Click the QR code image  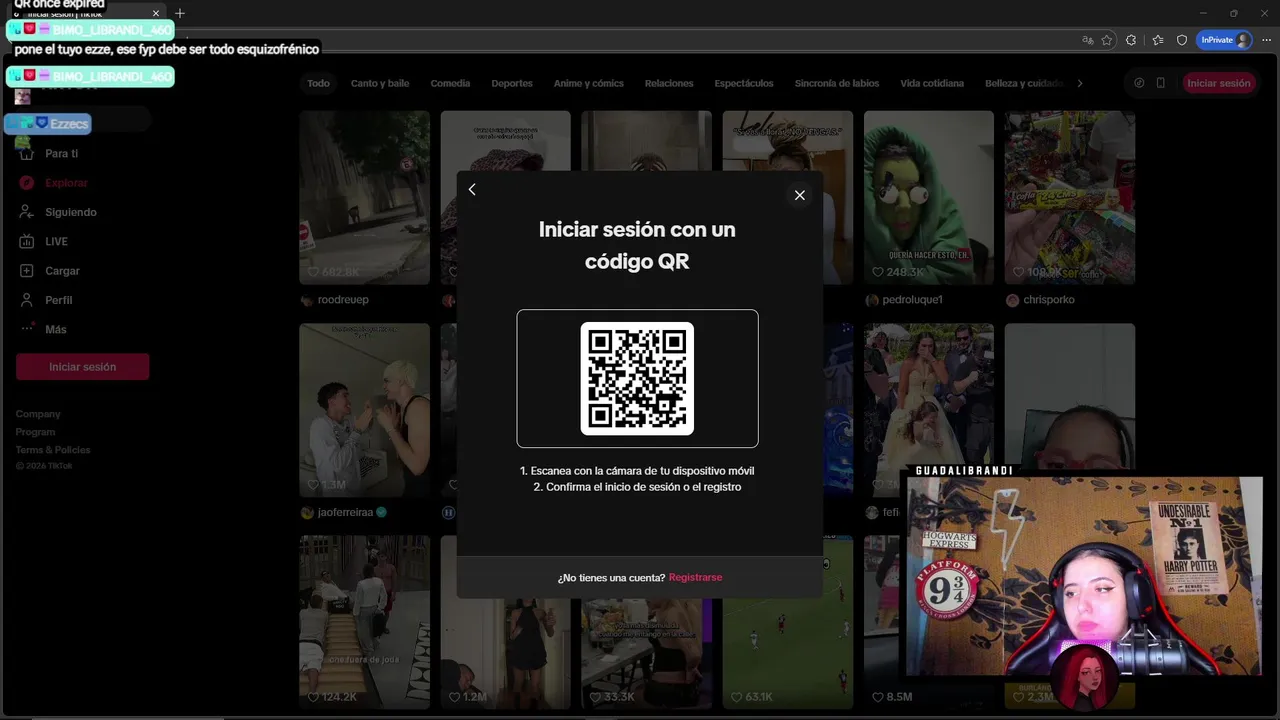click(637, 378)
